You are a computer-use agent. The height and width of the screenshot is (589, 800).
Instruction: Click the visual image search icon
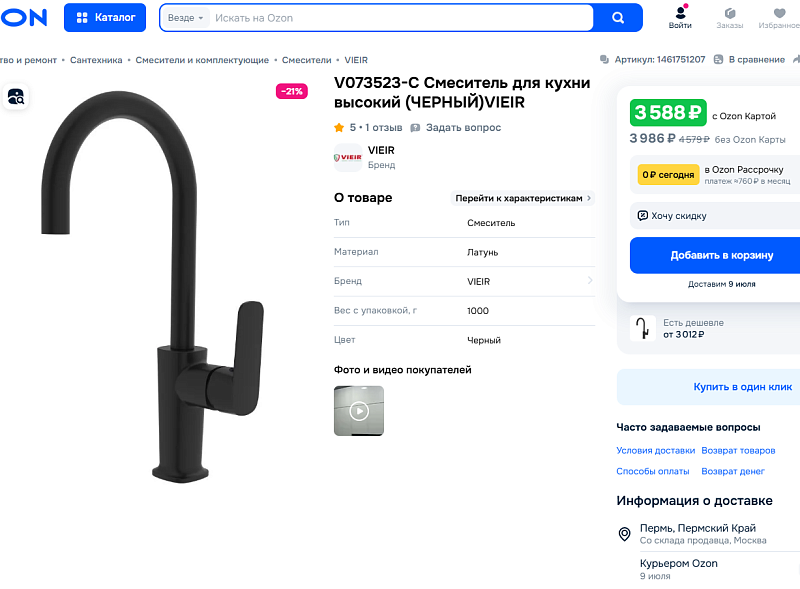coord(16,96)
